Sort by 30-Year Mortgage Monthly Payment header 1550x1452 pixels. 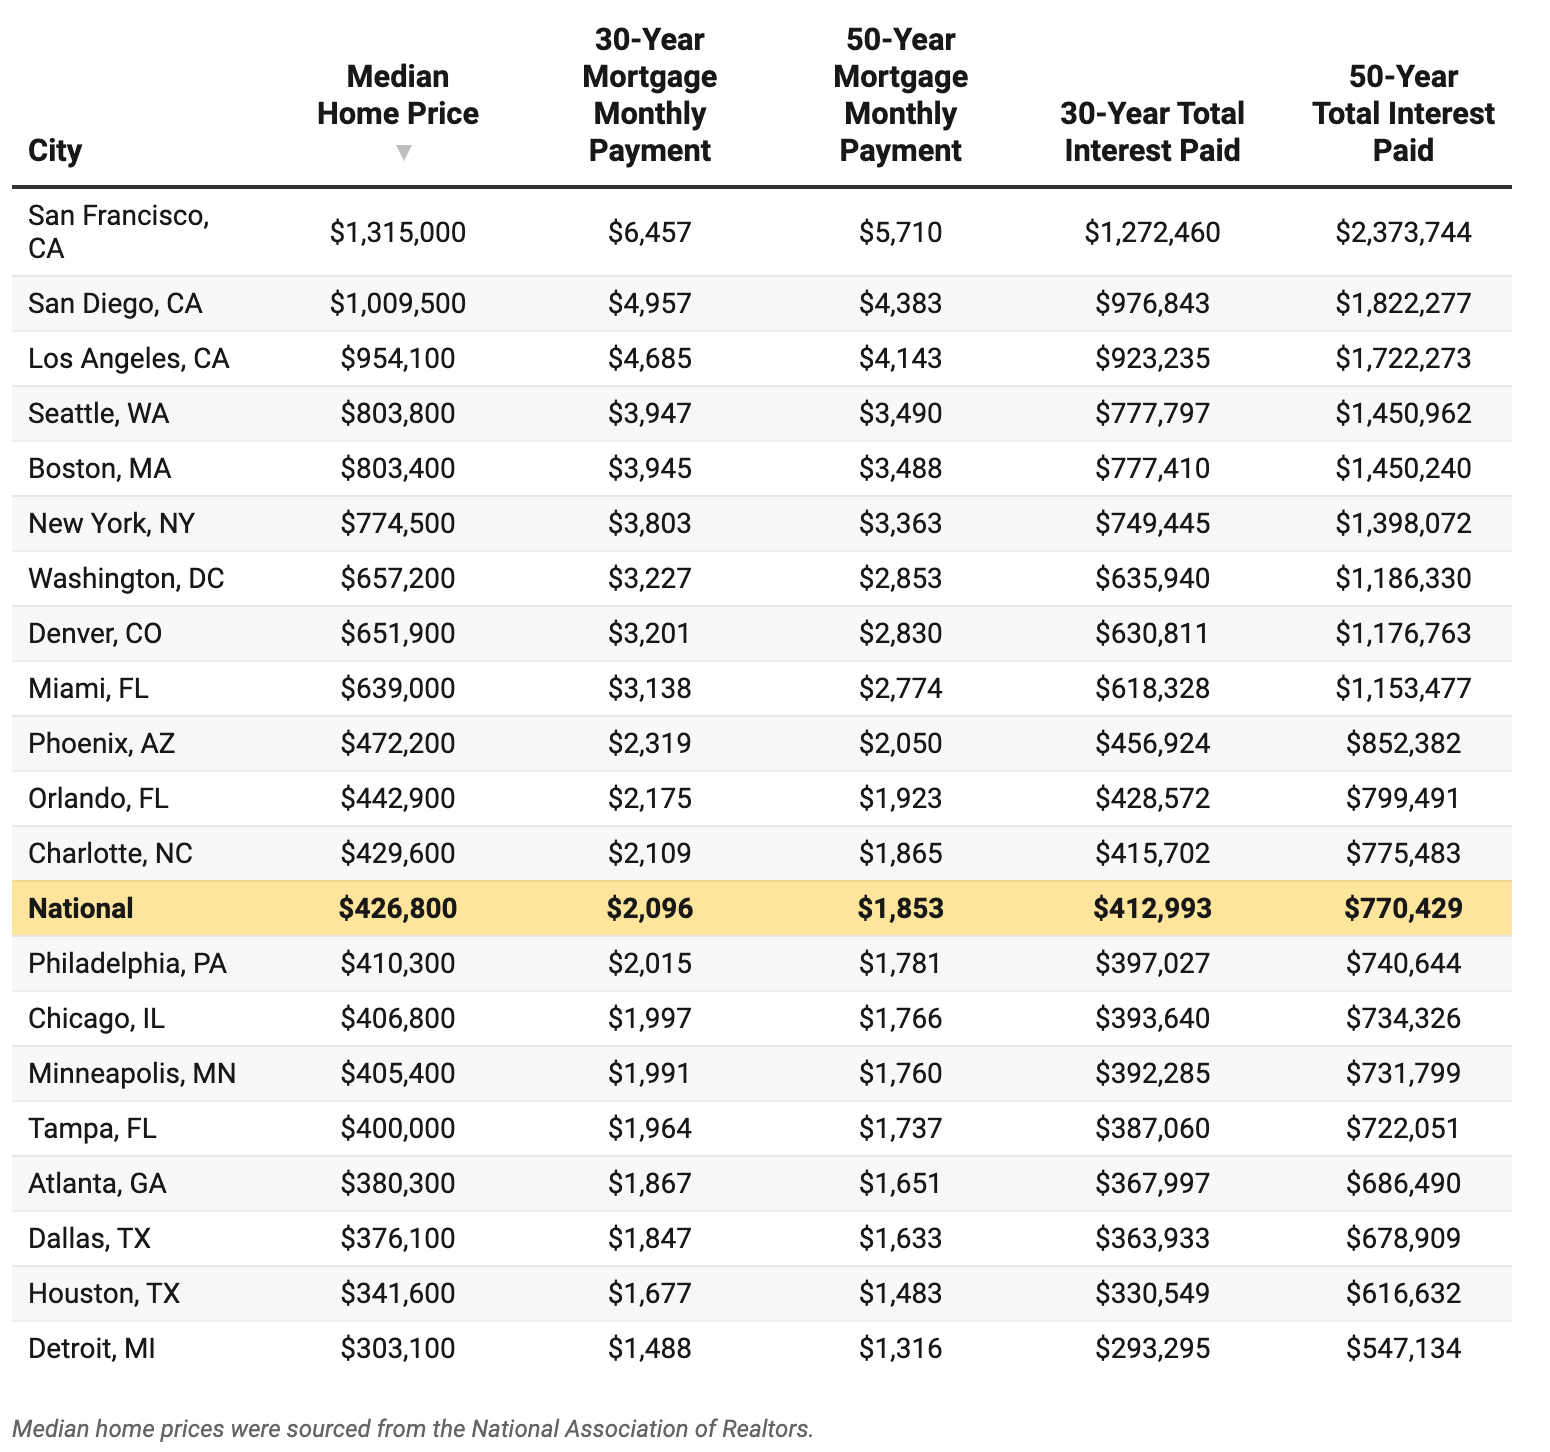[649, 95]
